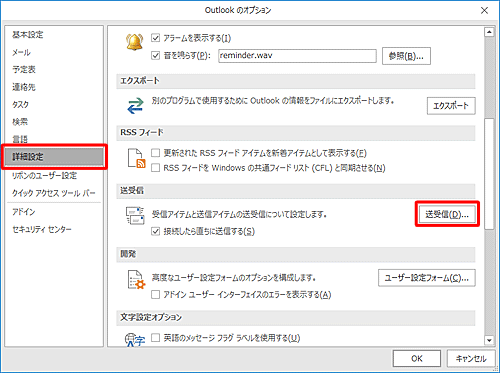Uncheck 音を鳴らす checkbox

click(156, 55)
